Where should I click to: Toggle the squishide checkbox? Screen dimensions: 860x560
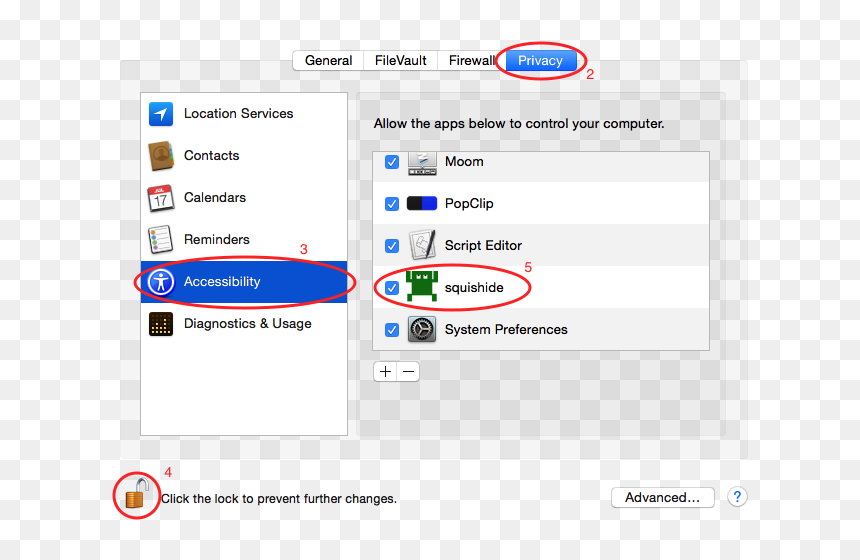pos(392,288)
